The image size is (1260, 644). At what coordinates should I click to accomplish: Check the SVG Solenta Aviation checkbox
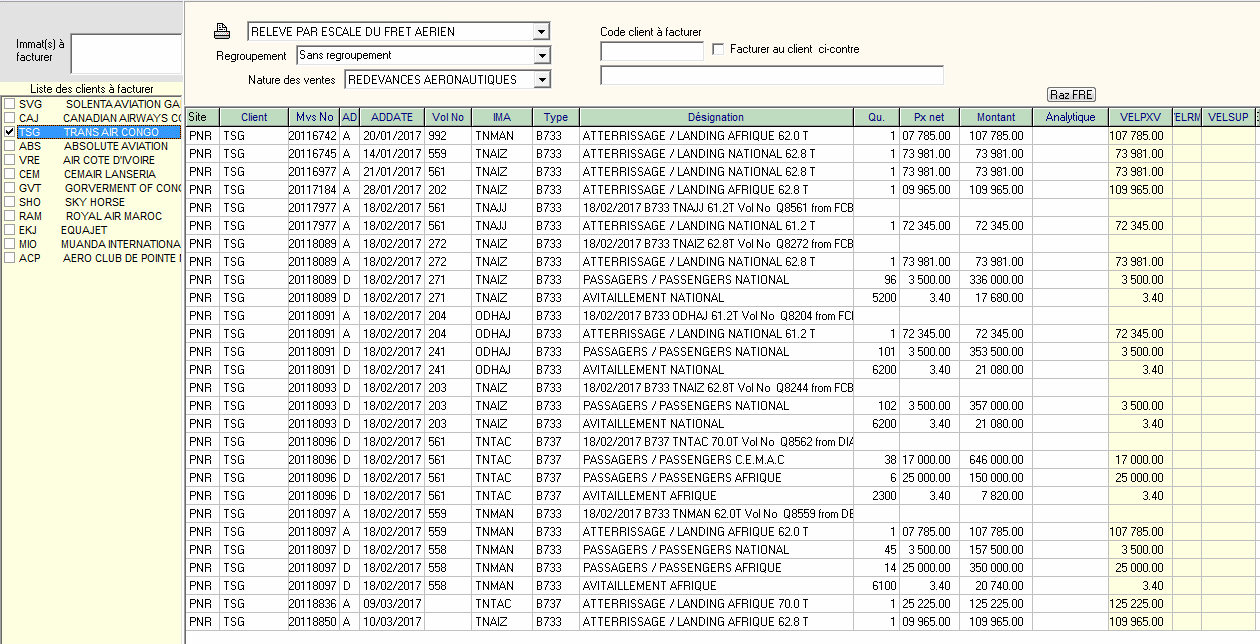point(9,104)
